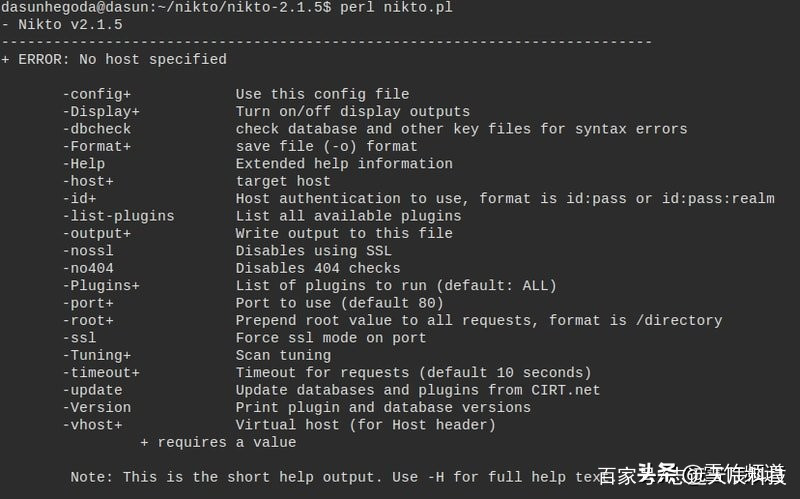Click the -id+ option
The width and height of the screenshot is (800, 499).
click(79, 198)
